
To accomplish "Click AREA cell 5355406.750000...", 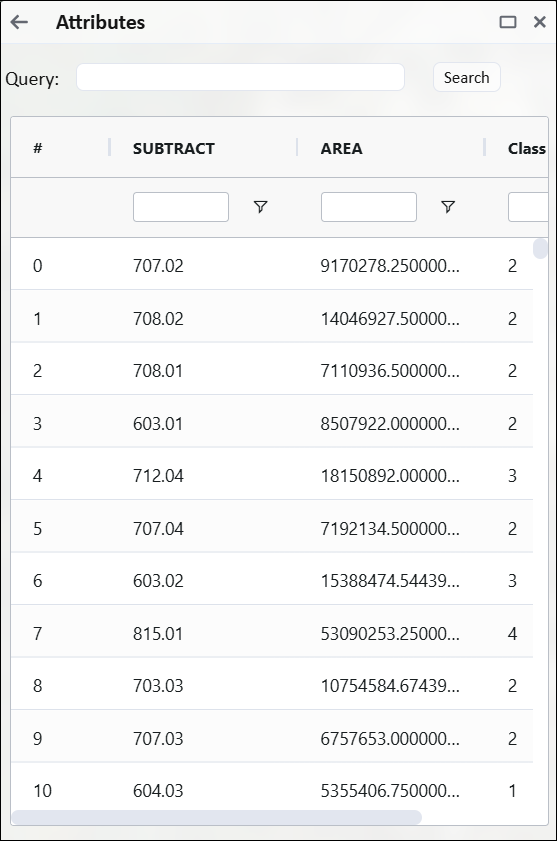I will tap(390, 791).
